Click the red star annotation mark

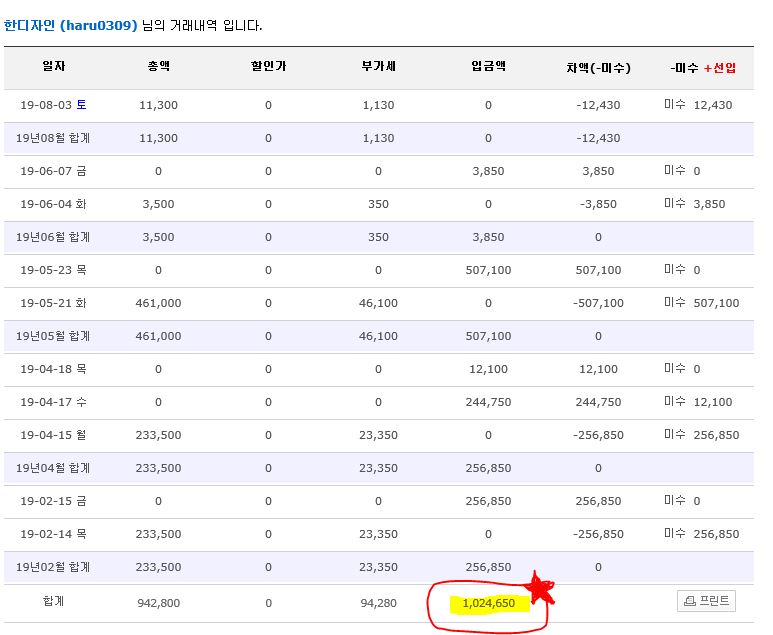pos(541,589)
